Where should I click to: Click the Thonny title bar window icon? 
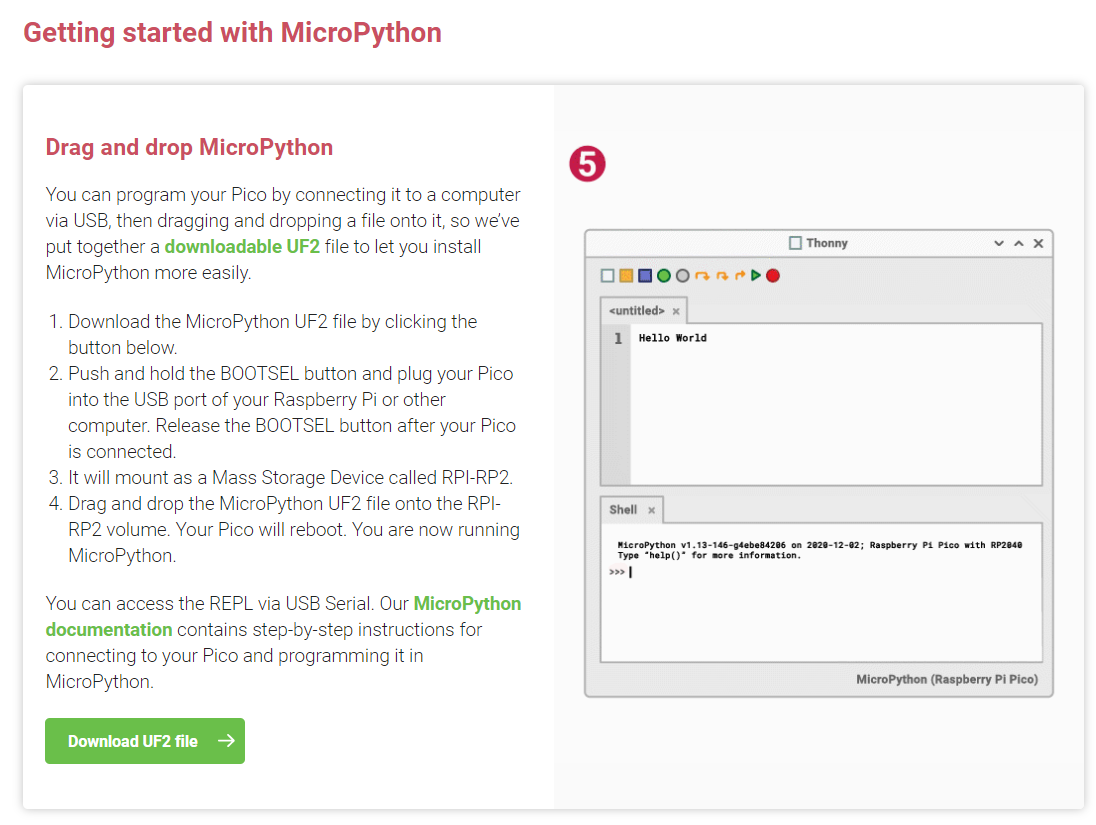point(795,243)
